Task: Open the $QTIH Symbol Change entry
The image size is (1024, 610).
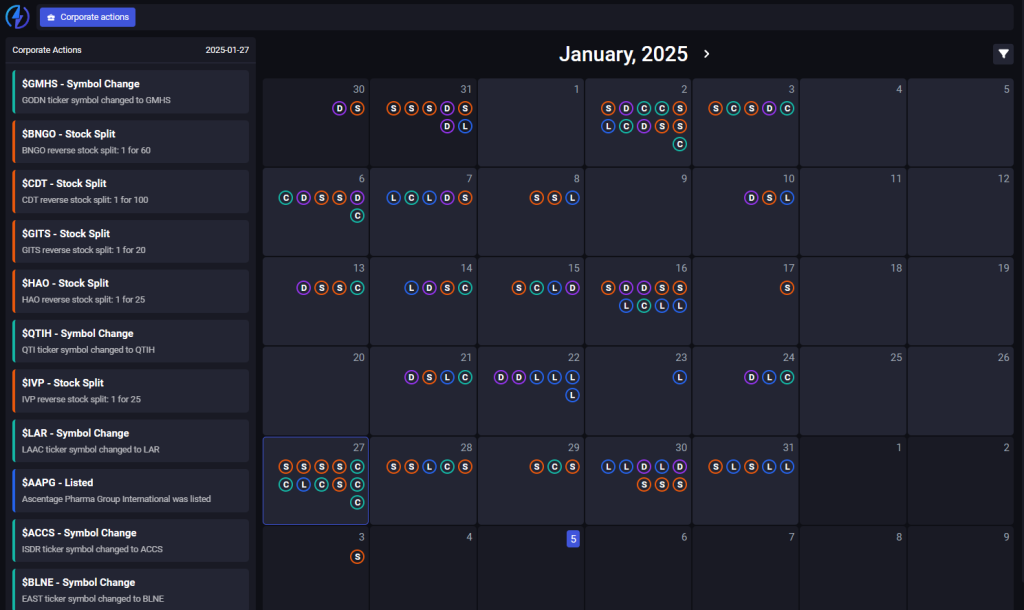Action: (x=131, y=341)
